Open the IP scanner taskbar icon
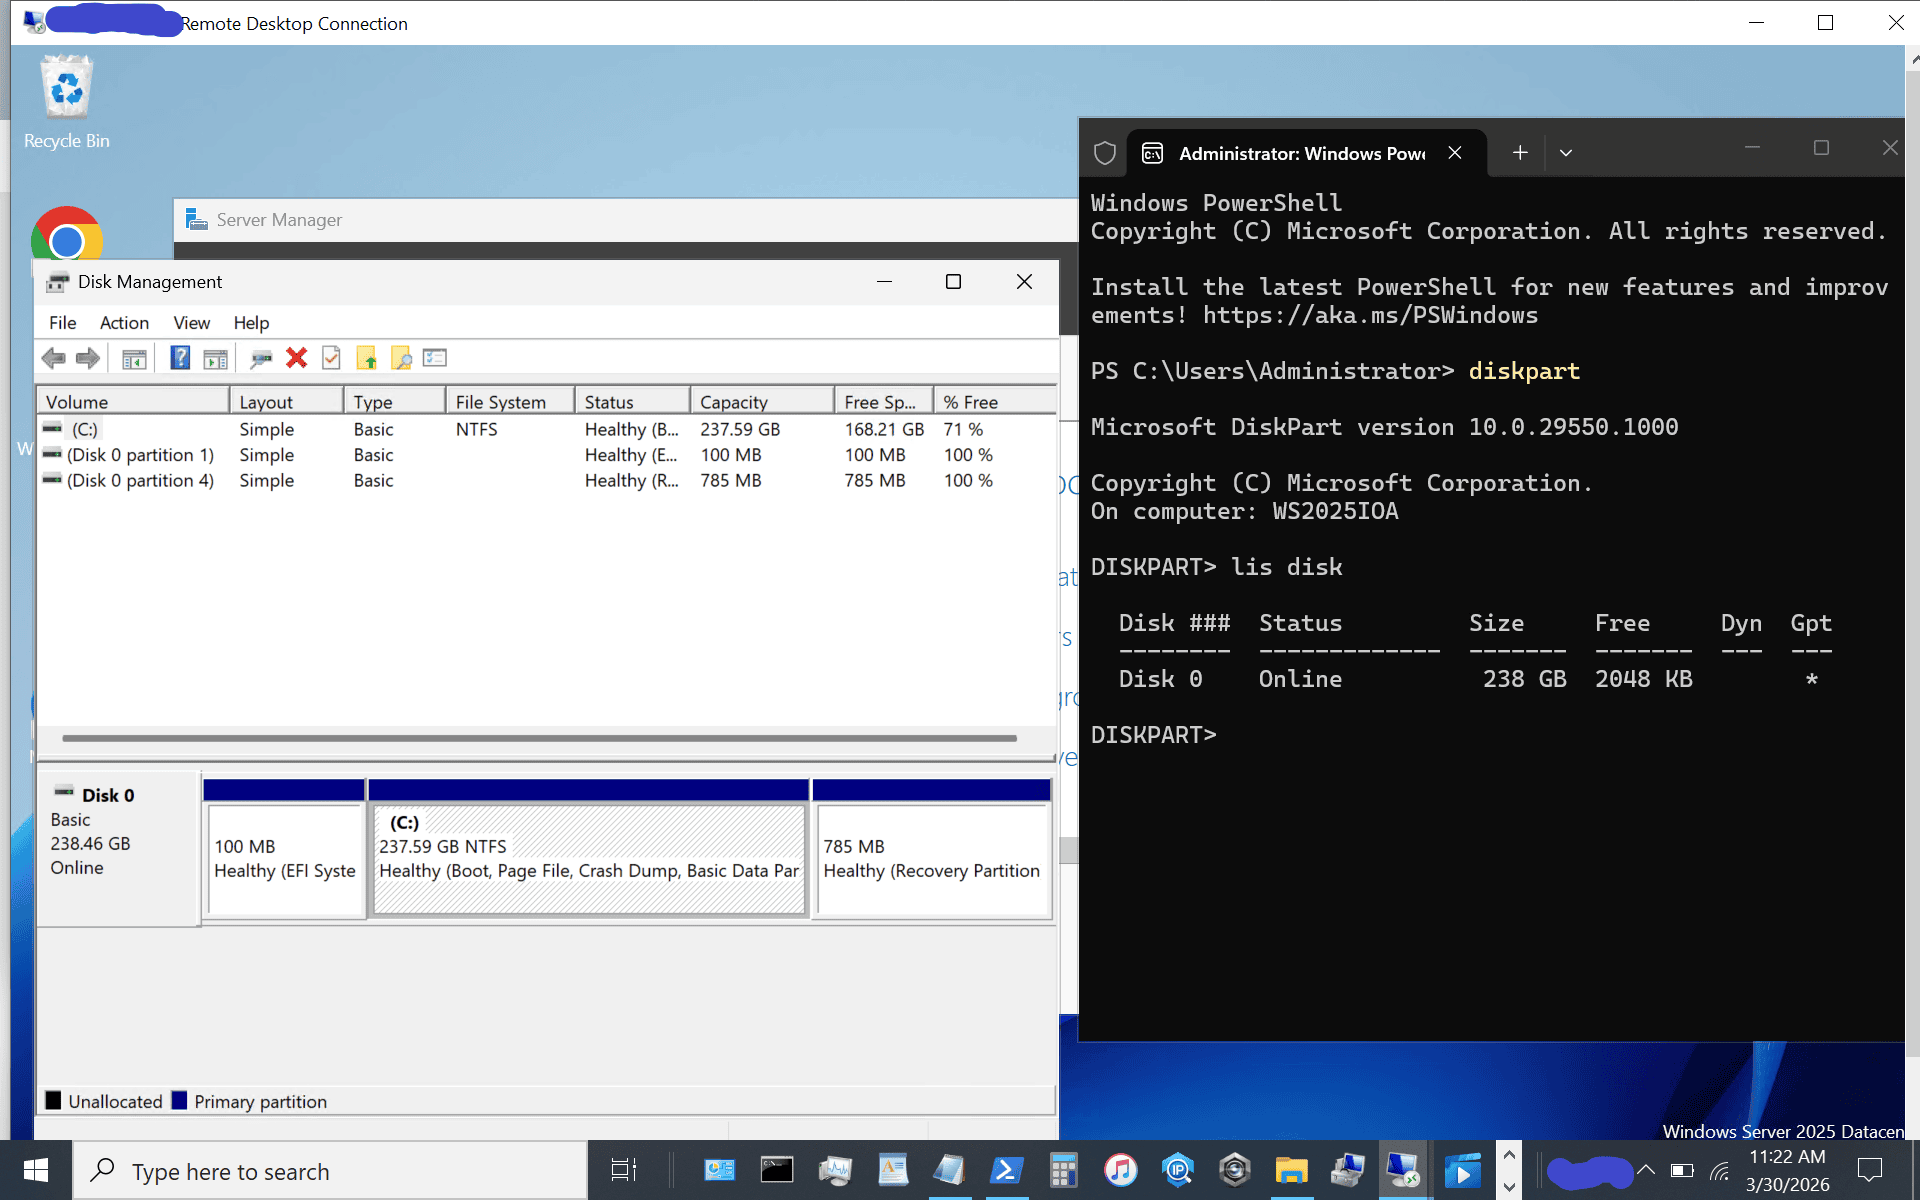1920x1200 pixels. click(1178, 1170)
